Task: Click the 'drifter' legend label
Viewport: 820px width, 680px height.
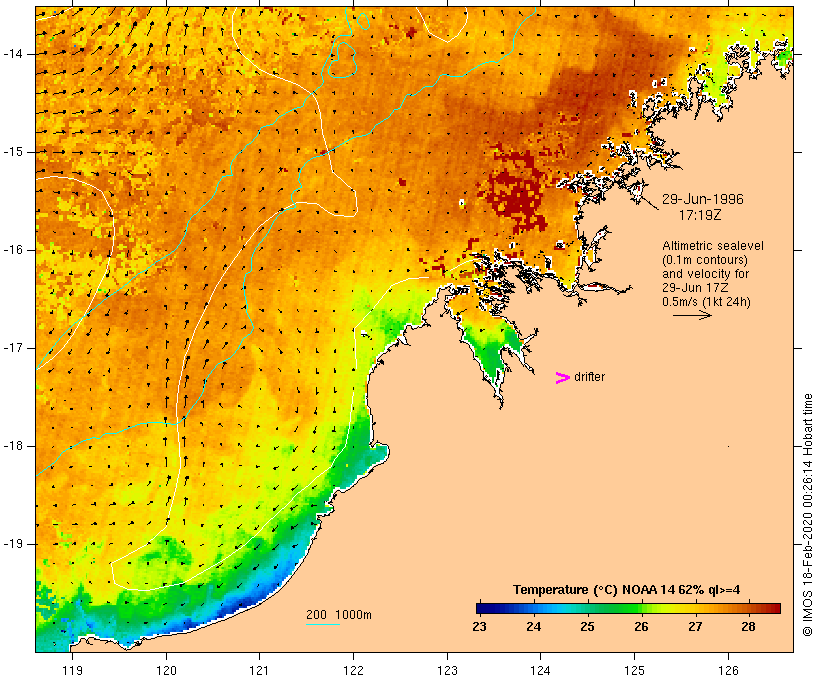Action: tap(589, 377)
